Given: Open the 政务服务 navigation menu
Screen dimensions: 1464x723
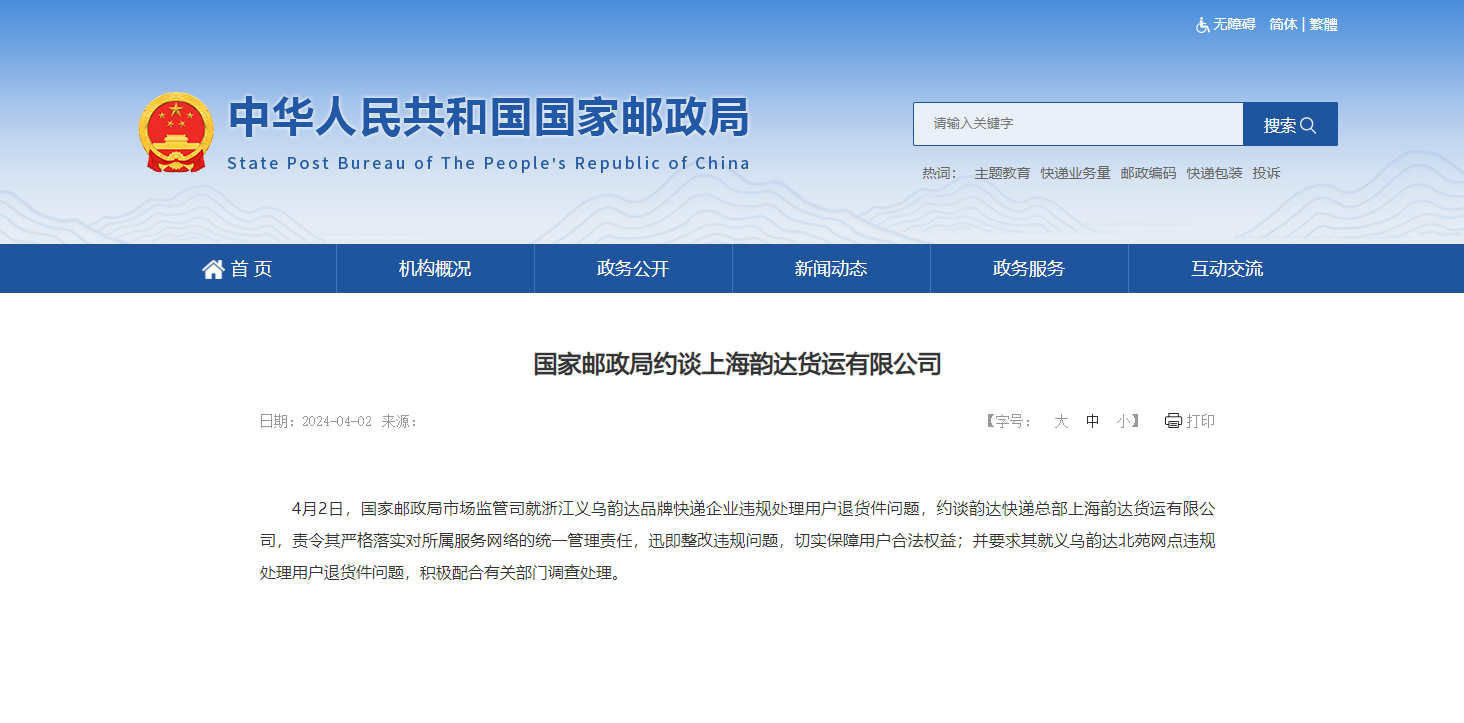Looking at the screenshot, I should 1029,269.
